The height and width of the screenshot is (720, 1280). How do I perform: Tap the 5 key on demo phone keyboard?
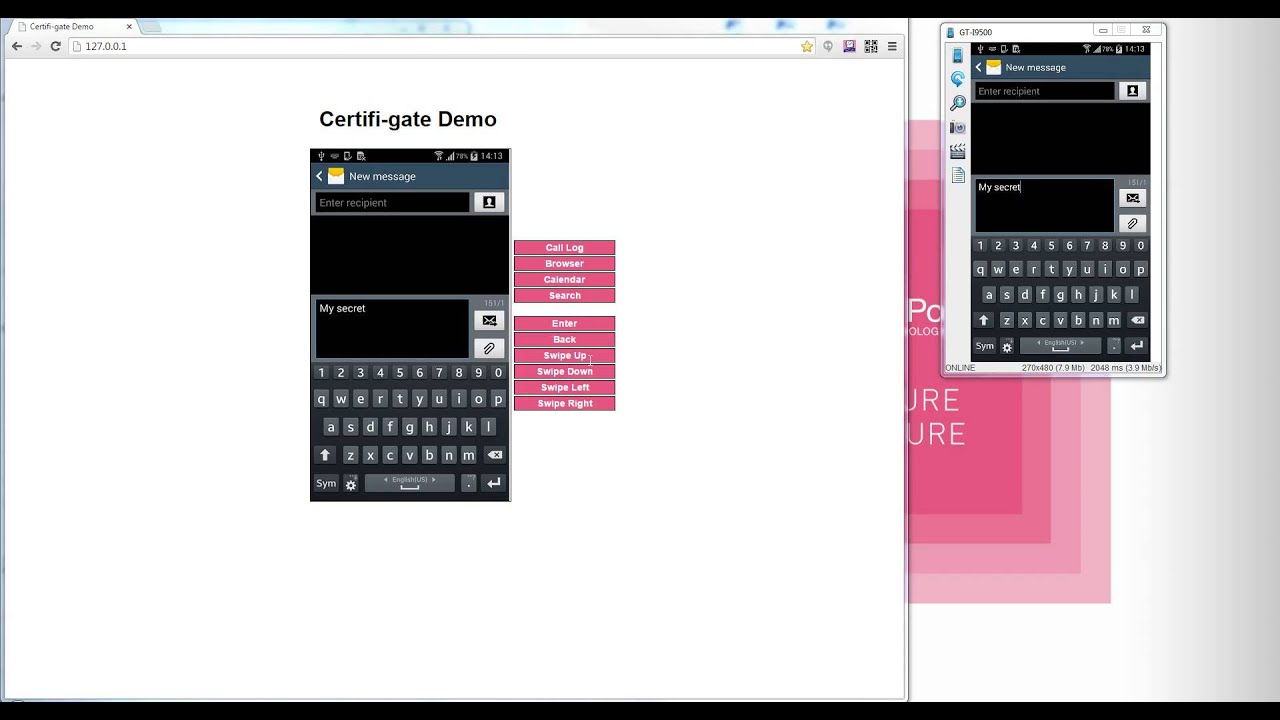click(x=400, y=373)
